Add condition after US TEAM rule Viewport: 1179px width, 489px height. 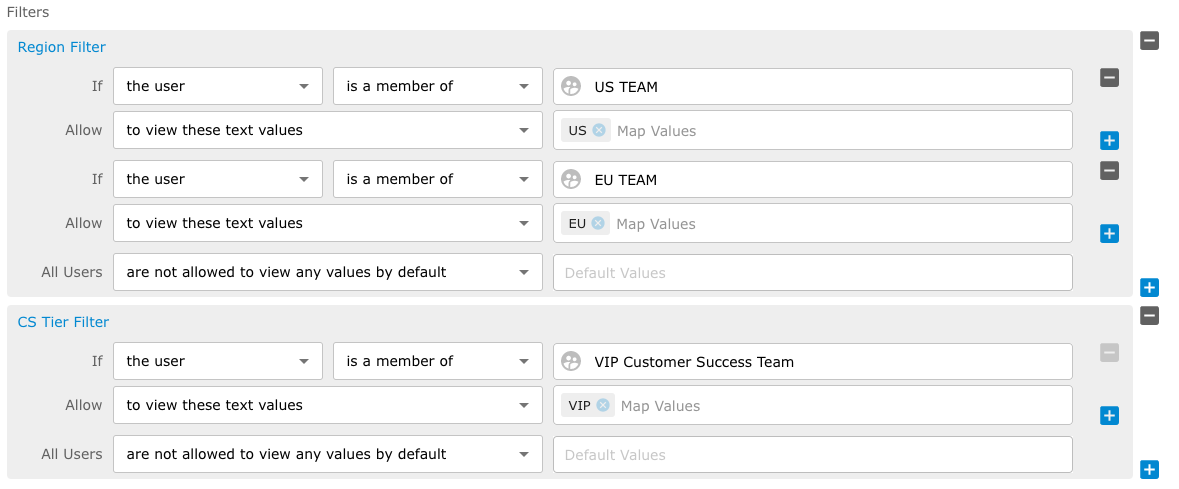[1109, 140]
